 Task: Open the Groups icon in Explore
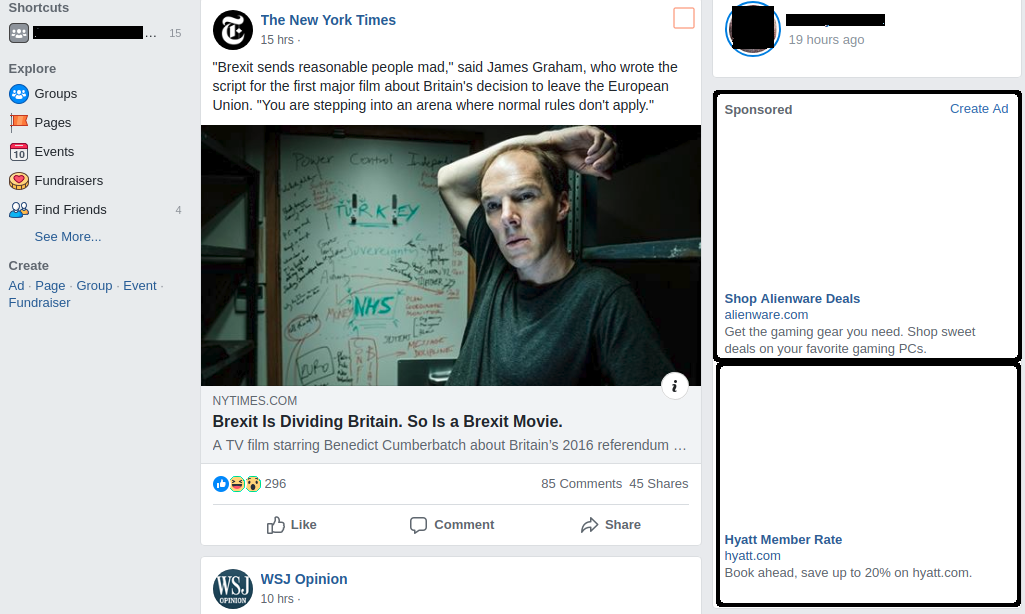[19, 94]
